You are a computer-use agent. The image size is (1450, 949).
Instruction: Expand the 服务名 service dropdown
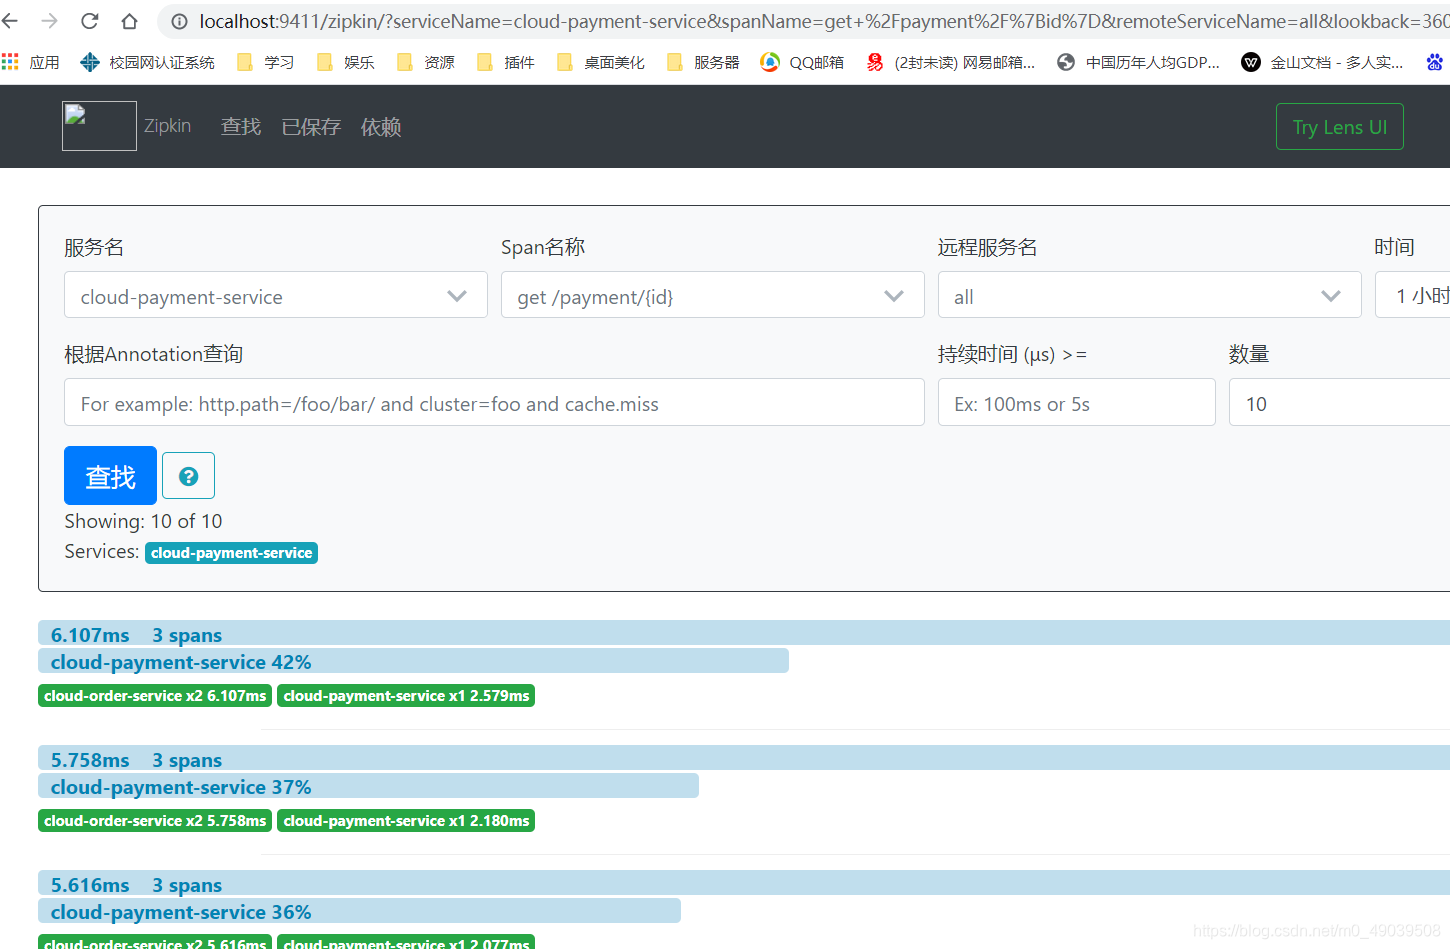(275, 295)
